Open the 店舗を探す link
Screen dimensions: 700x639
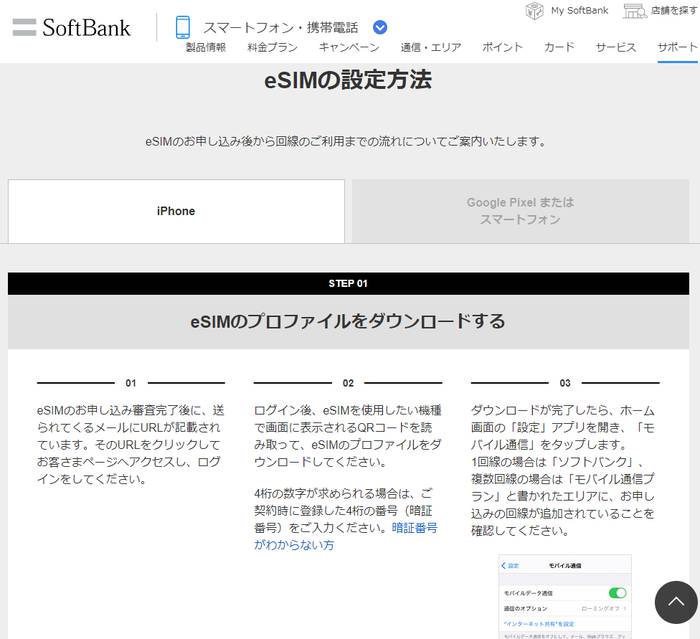point(674,10)
